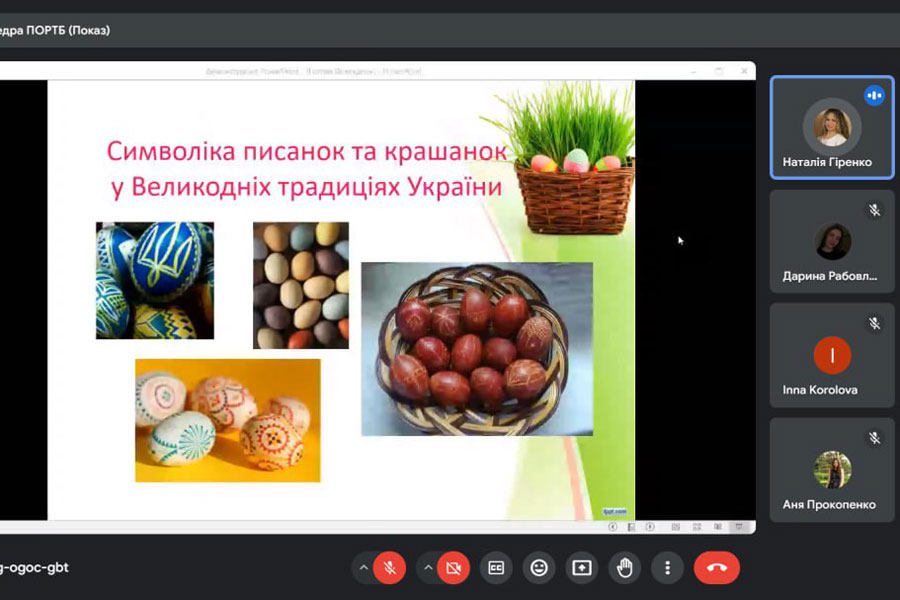Screen dimensions: 900x600
Task: Switch to PowerPoint normal view icon
Action: (676, 527)
